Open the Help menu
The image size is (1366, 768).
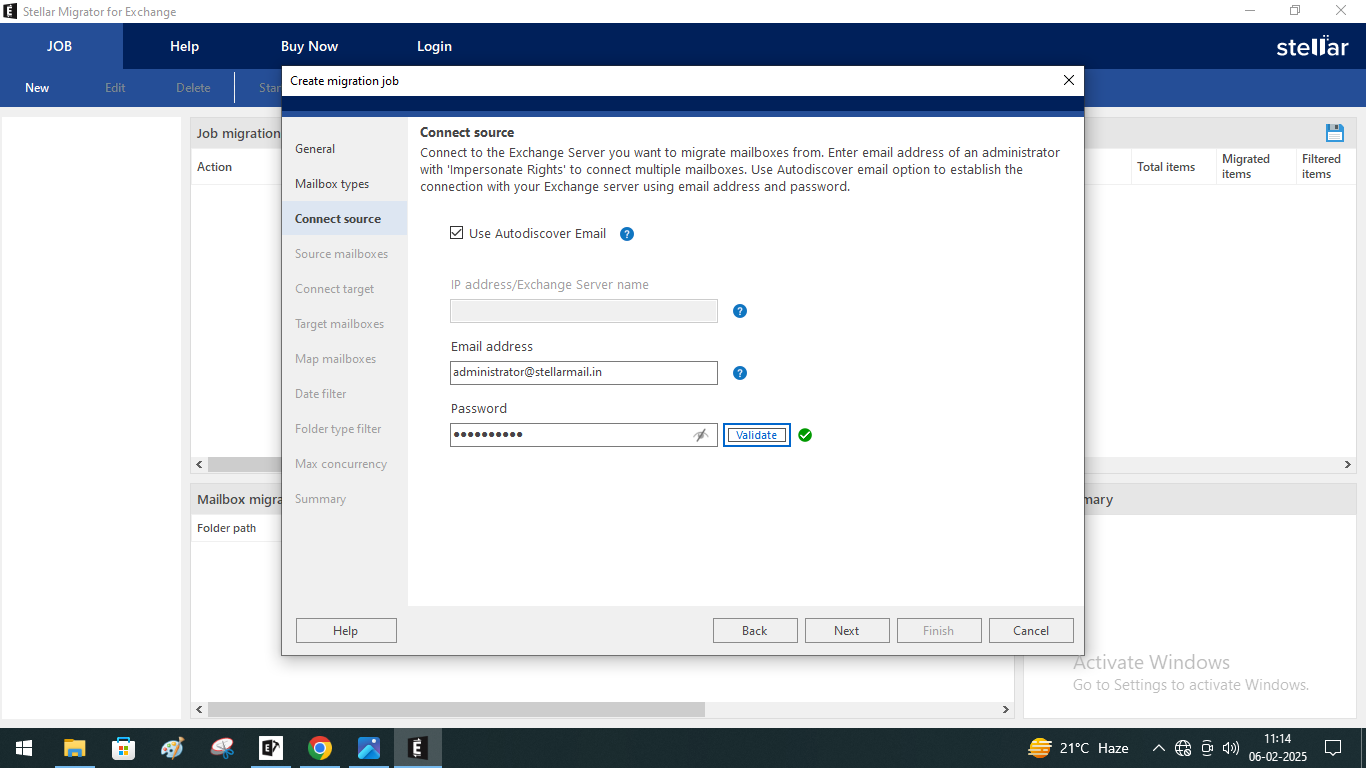click(x=185, y=46)
